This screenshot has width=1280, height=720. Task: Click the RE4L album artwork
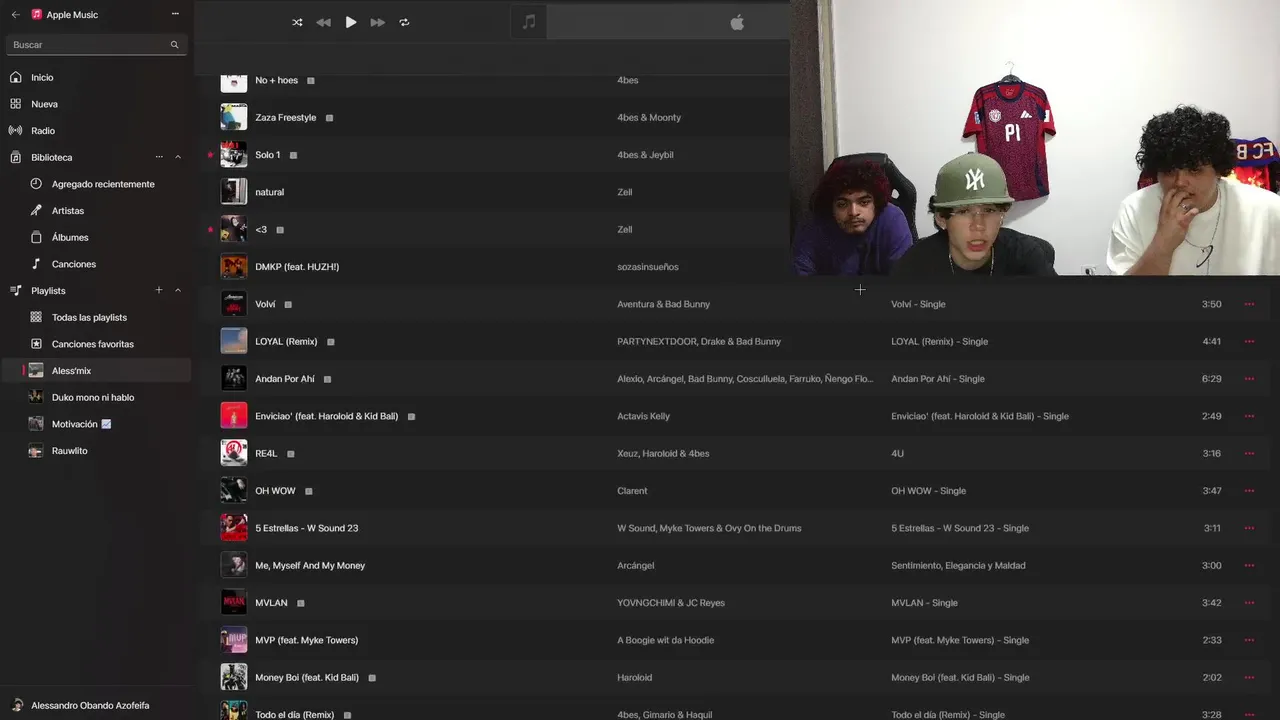234,453
